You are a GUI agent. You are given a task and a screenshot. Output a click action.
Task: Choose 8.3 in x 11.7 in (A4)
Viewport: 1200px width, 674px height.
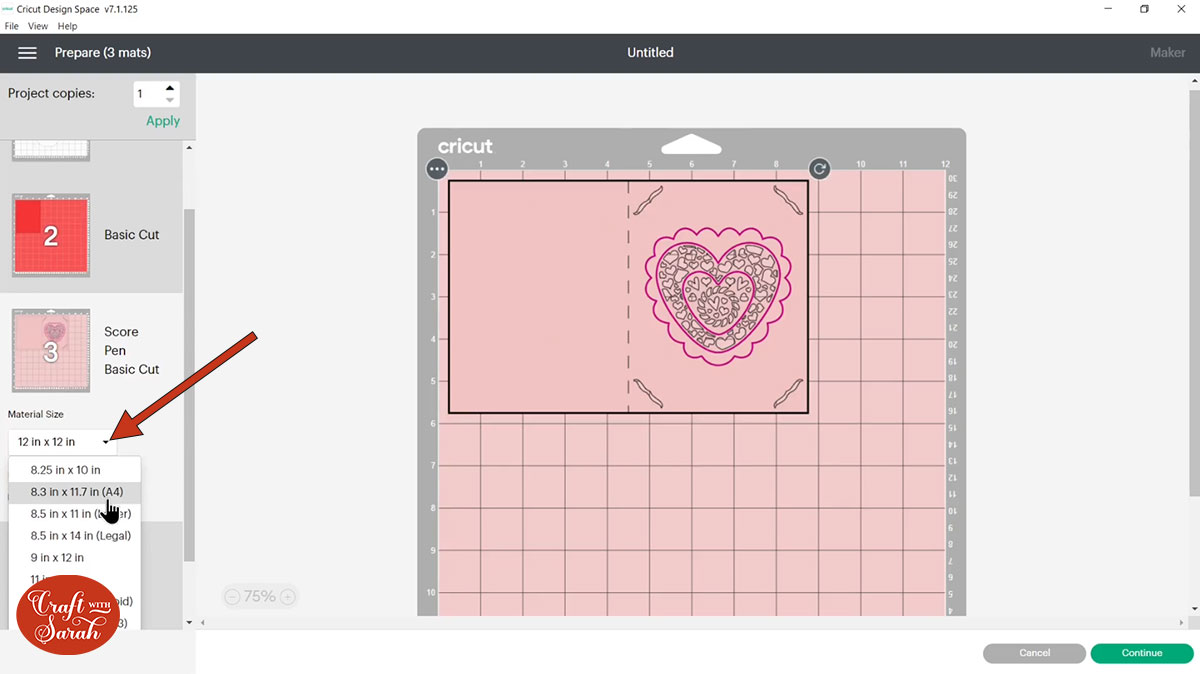click(75, 492)
